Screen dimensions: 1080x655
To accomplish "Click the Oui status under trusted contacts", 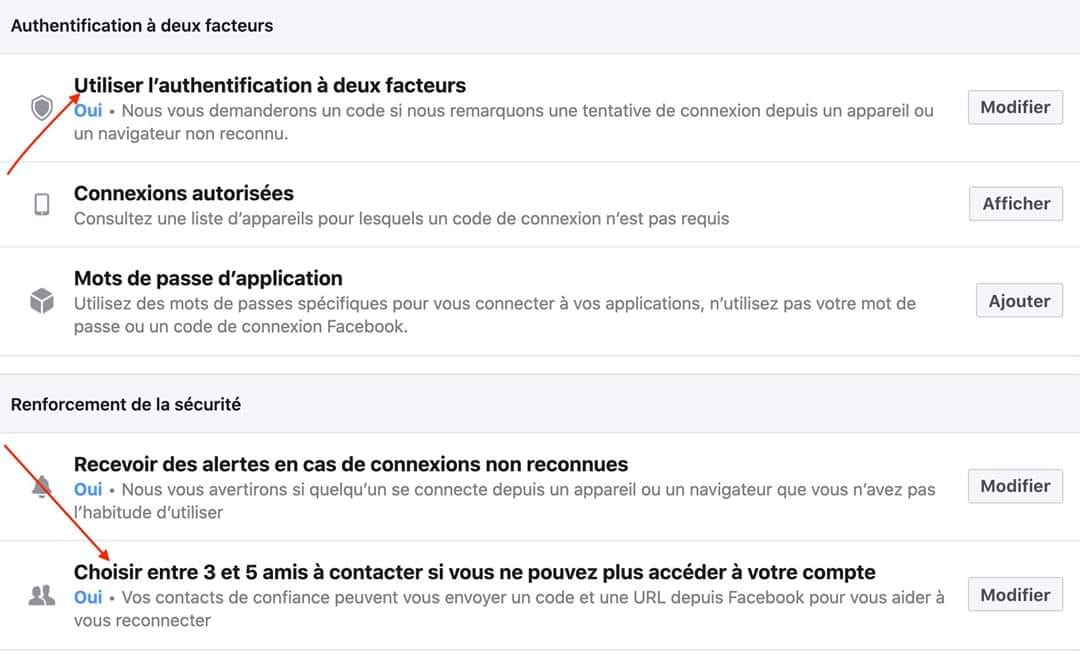I will tap(88, 598).
